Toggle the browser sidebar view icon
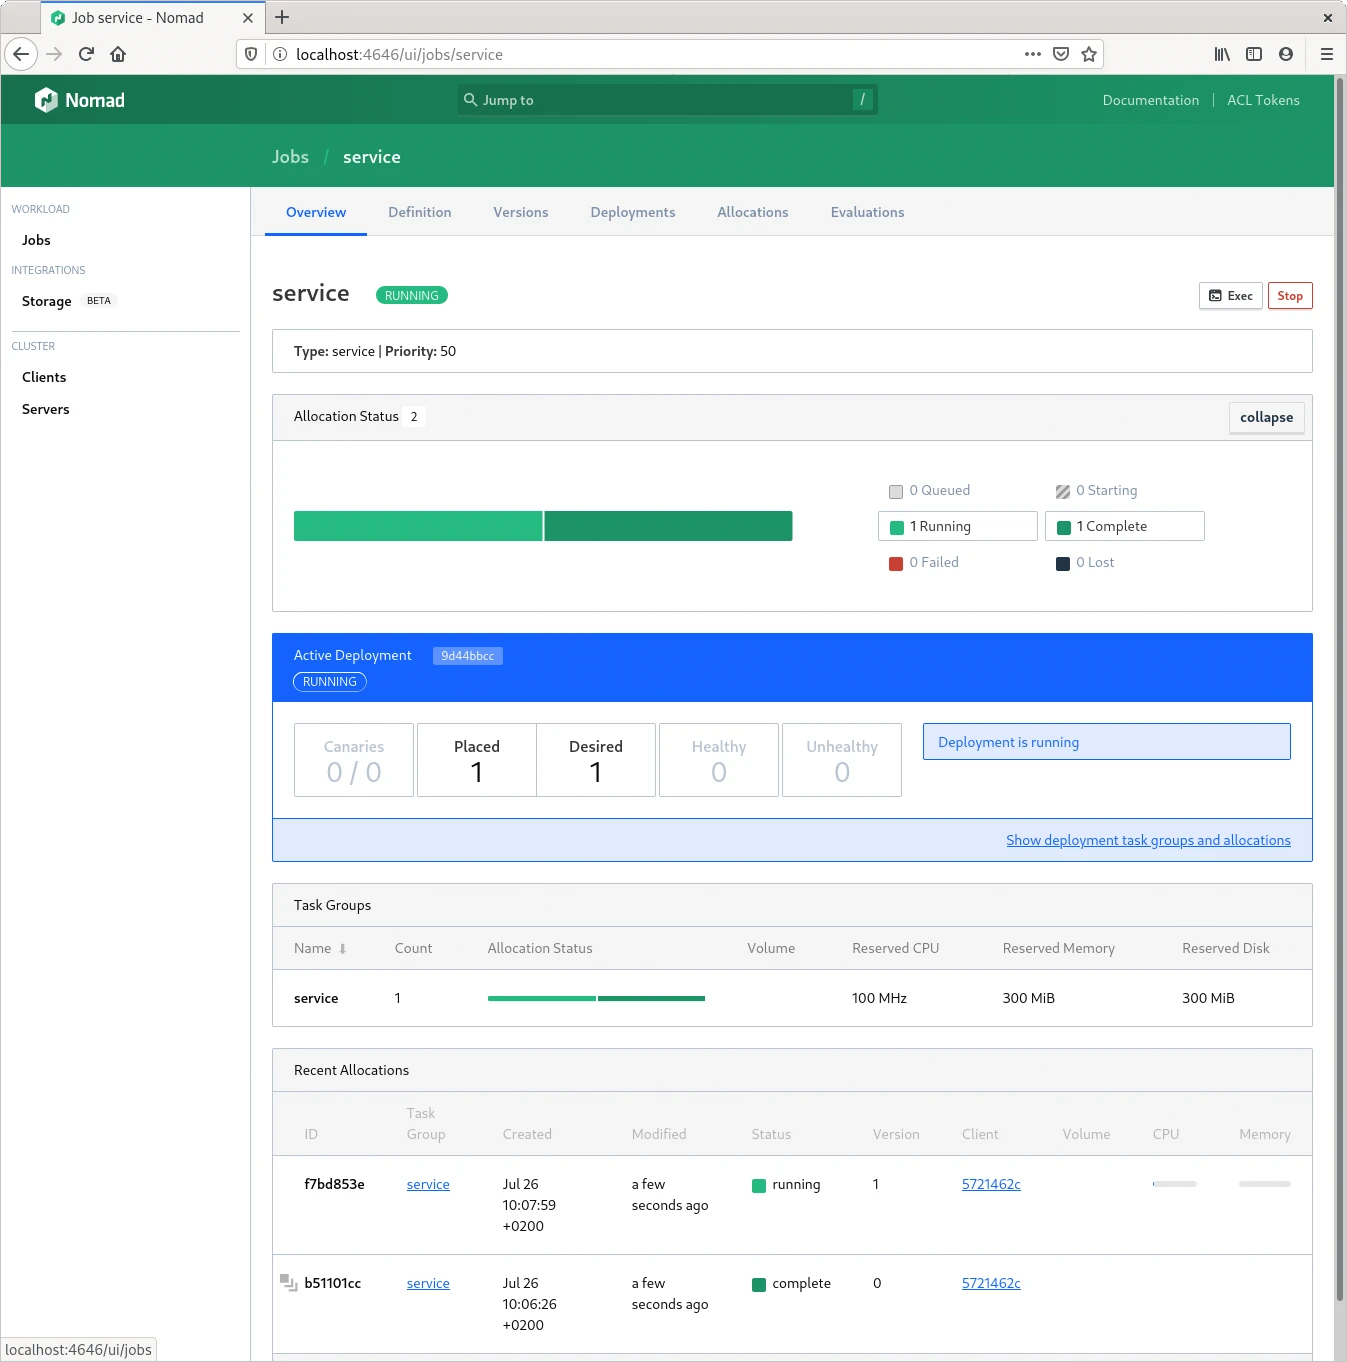 1254,54
